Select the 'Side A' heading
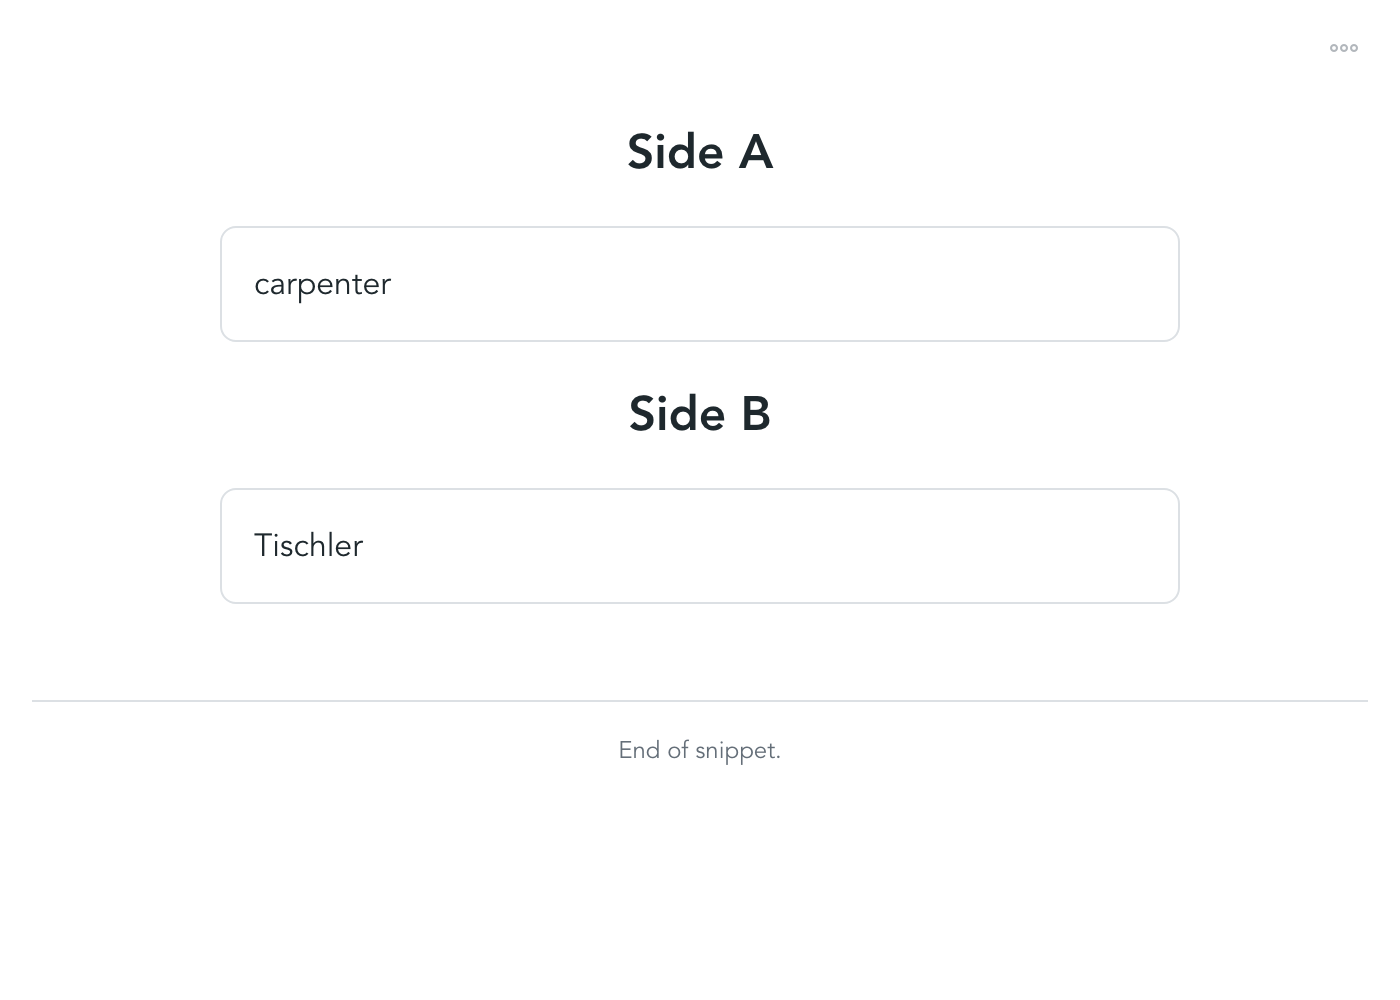1400x1000 pixels. point(700,152)
